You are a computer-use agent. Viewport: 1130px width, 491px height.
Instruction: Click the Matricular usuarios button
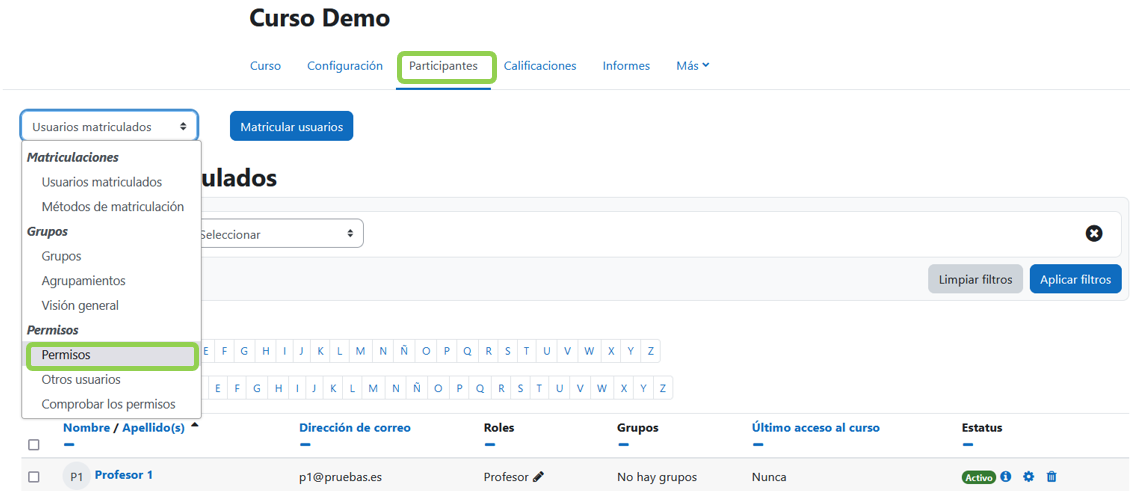[x=291, y=127]
